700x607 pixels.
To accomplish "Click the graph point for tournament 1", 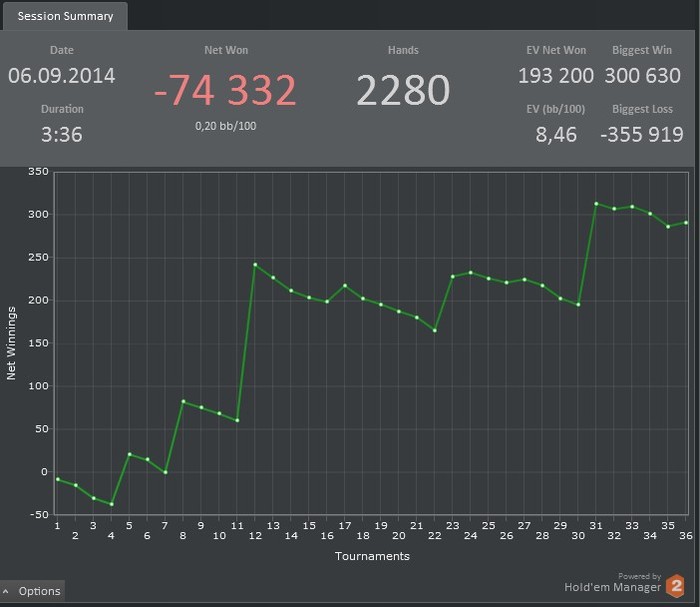I will [58, 479].
